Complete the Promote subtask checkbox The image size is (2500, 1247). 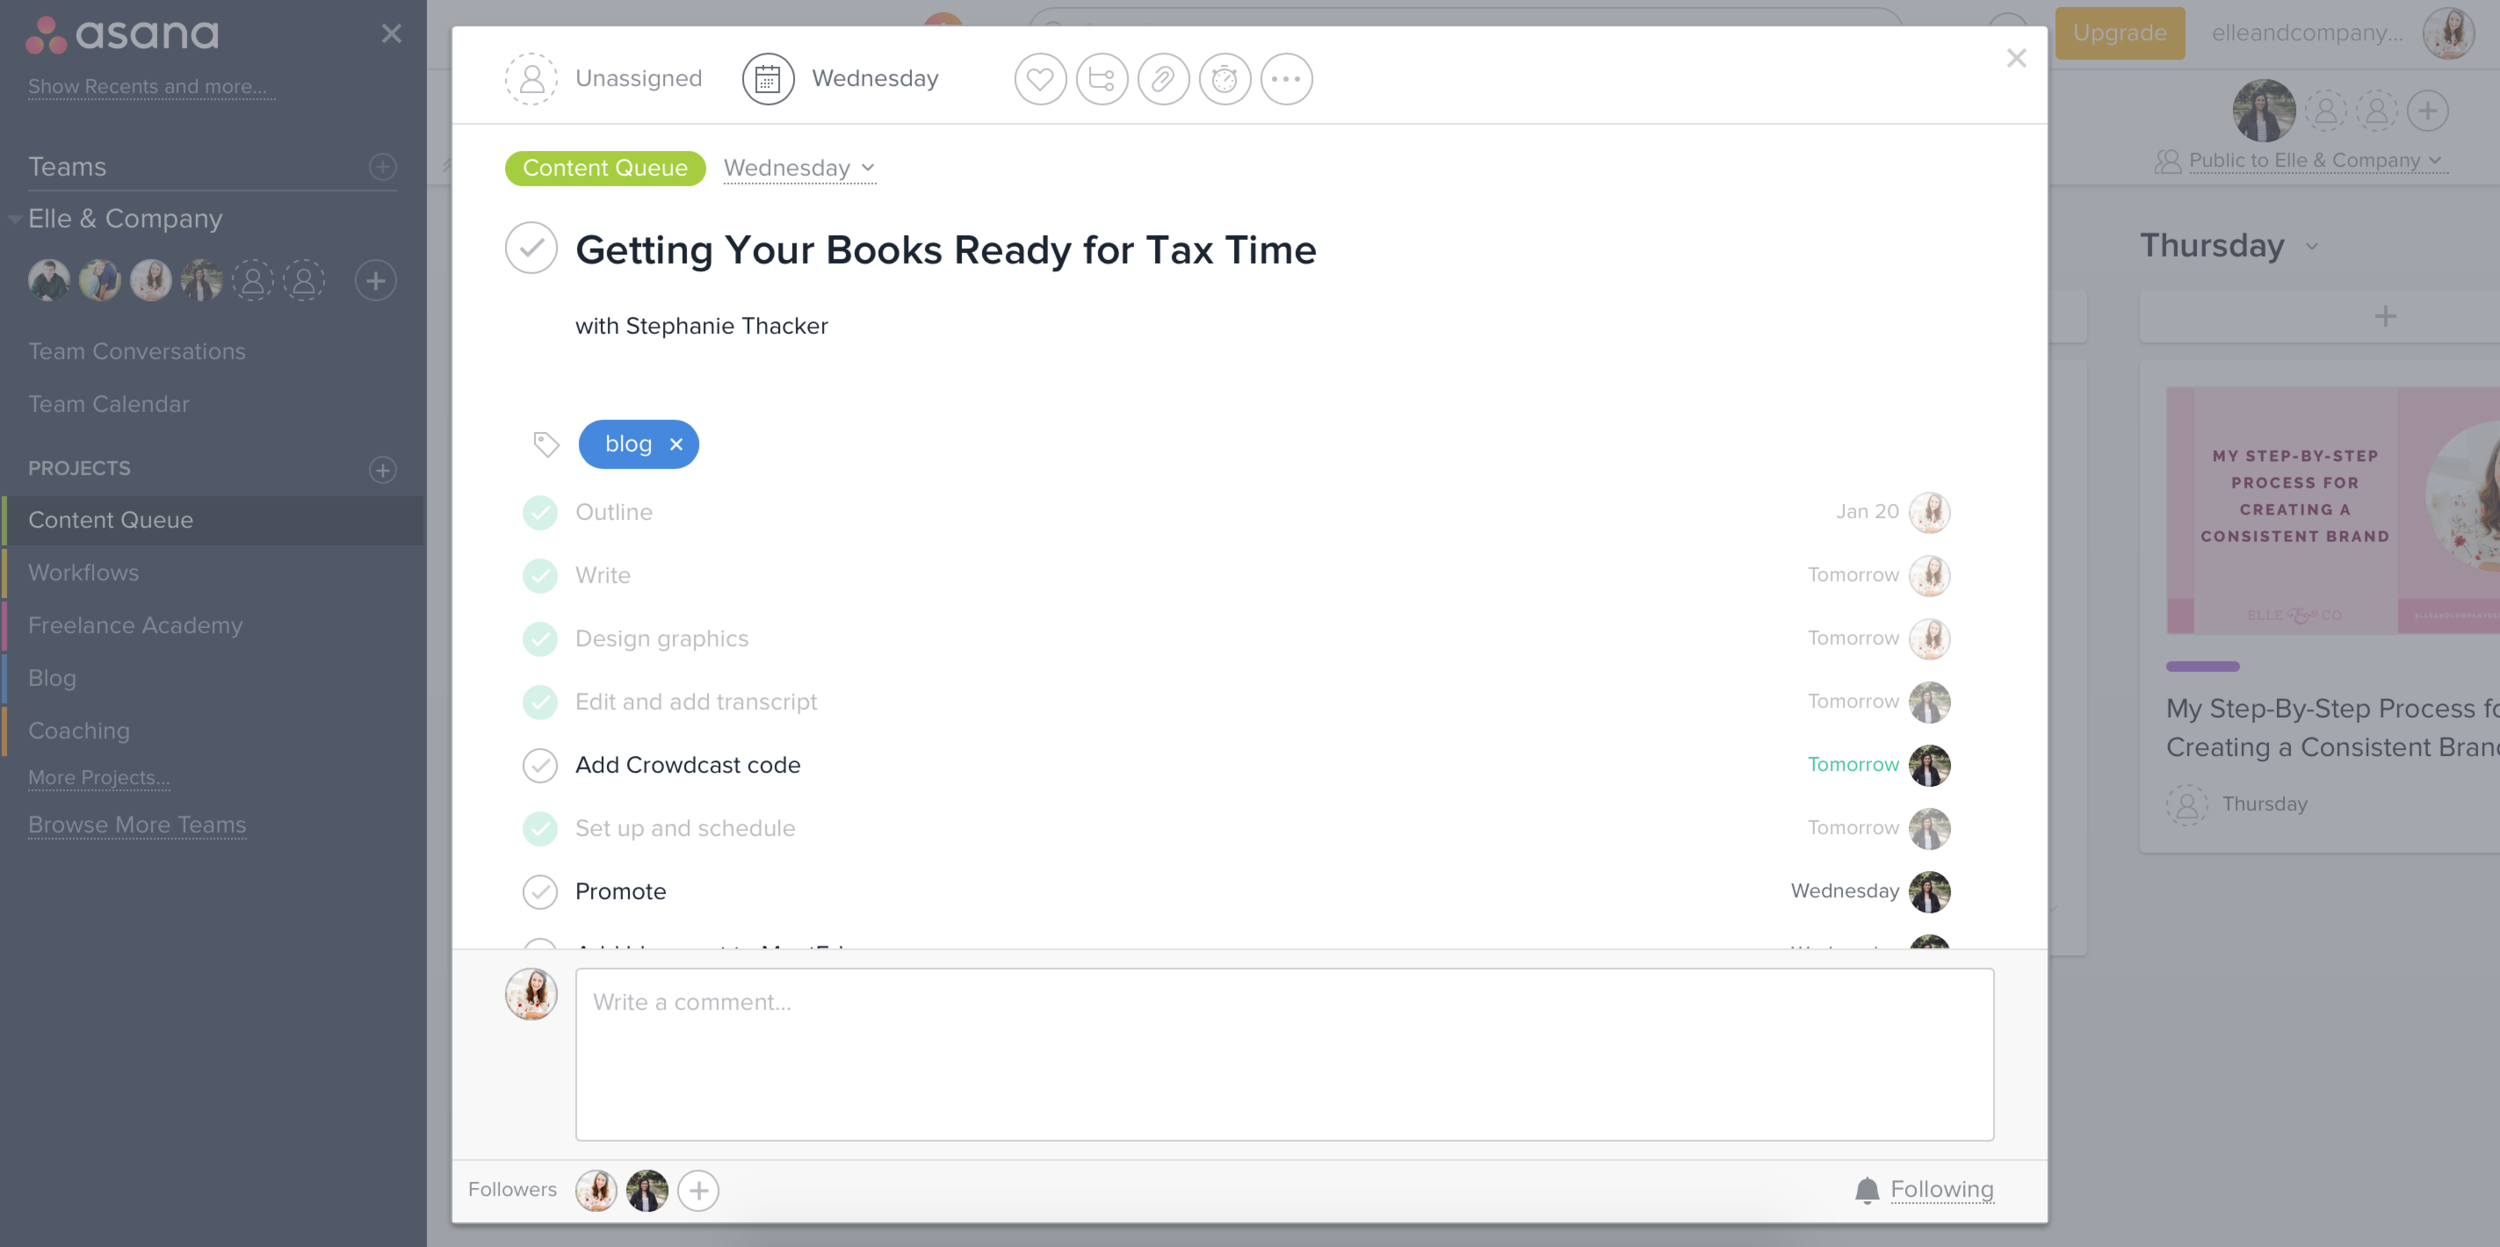pos(540,891)
